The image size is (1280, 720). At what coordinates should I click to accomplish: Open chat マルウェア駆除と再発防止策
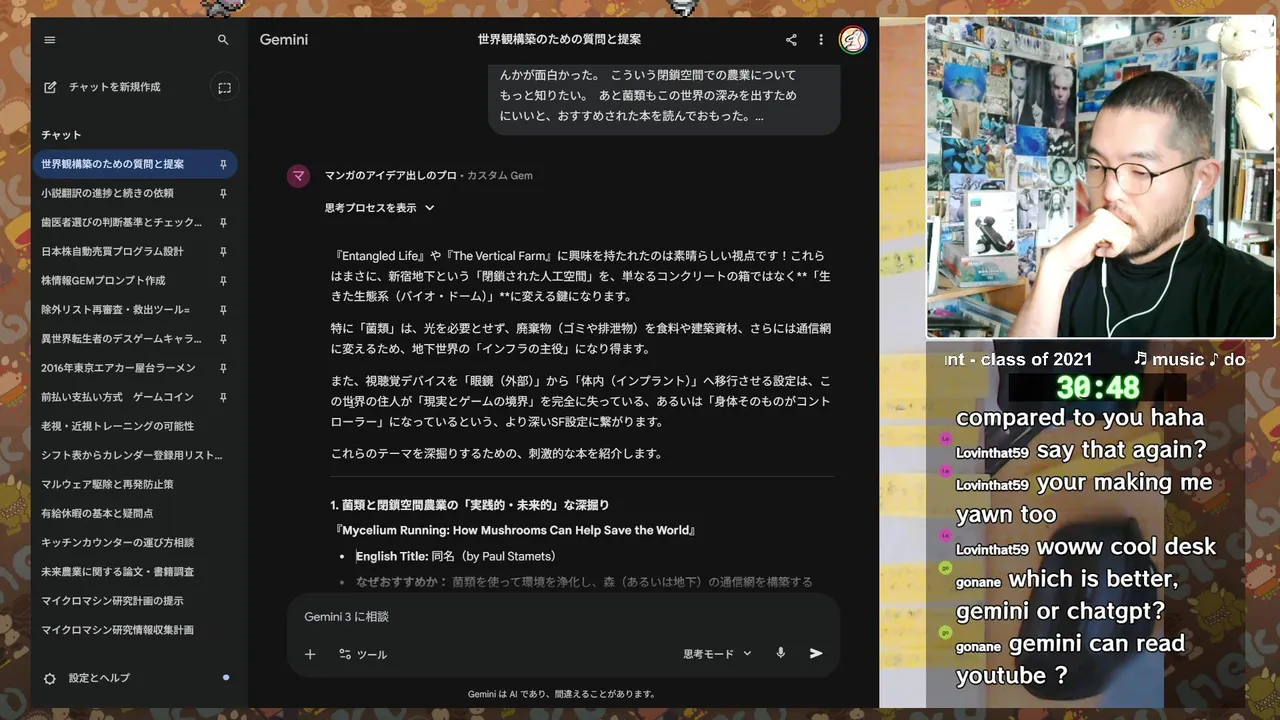pyautogui.click(x=107, y=484)
